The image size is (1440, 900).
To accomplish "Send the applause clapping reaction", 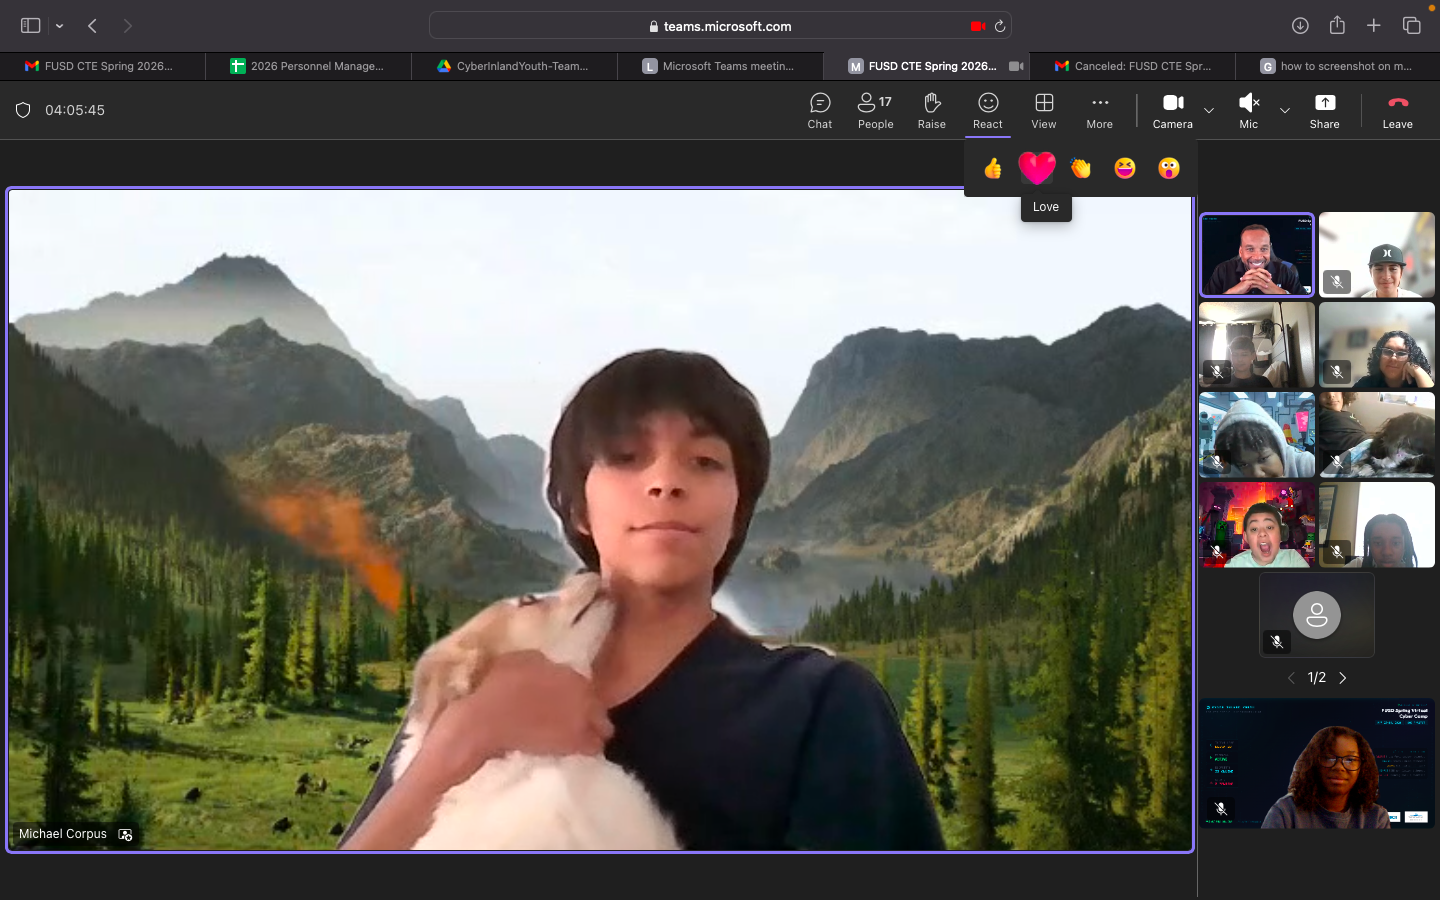I will pyautogui.click(x=1081, y=168).
